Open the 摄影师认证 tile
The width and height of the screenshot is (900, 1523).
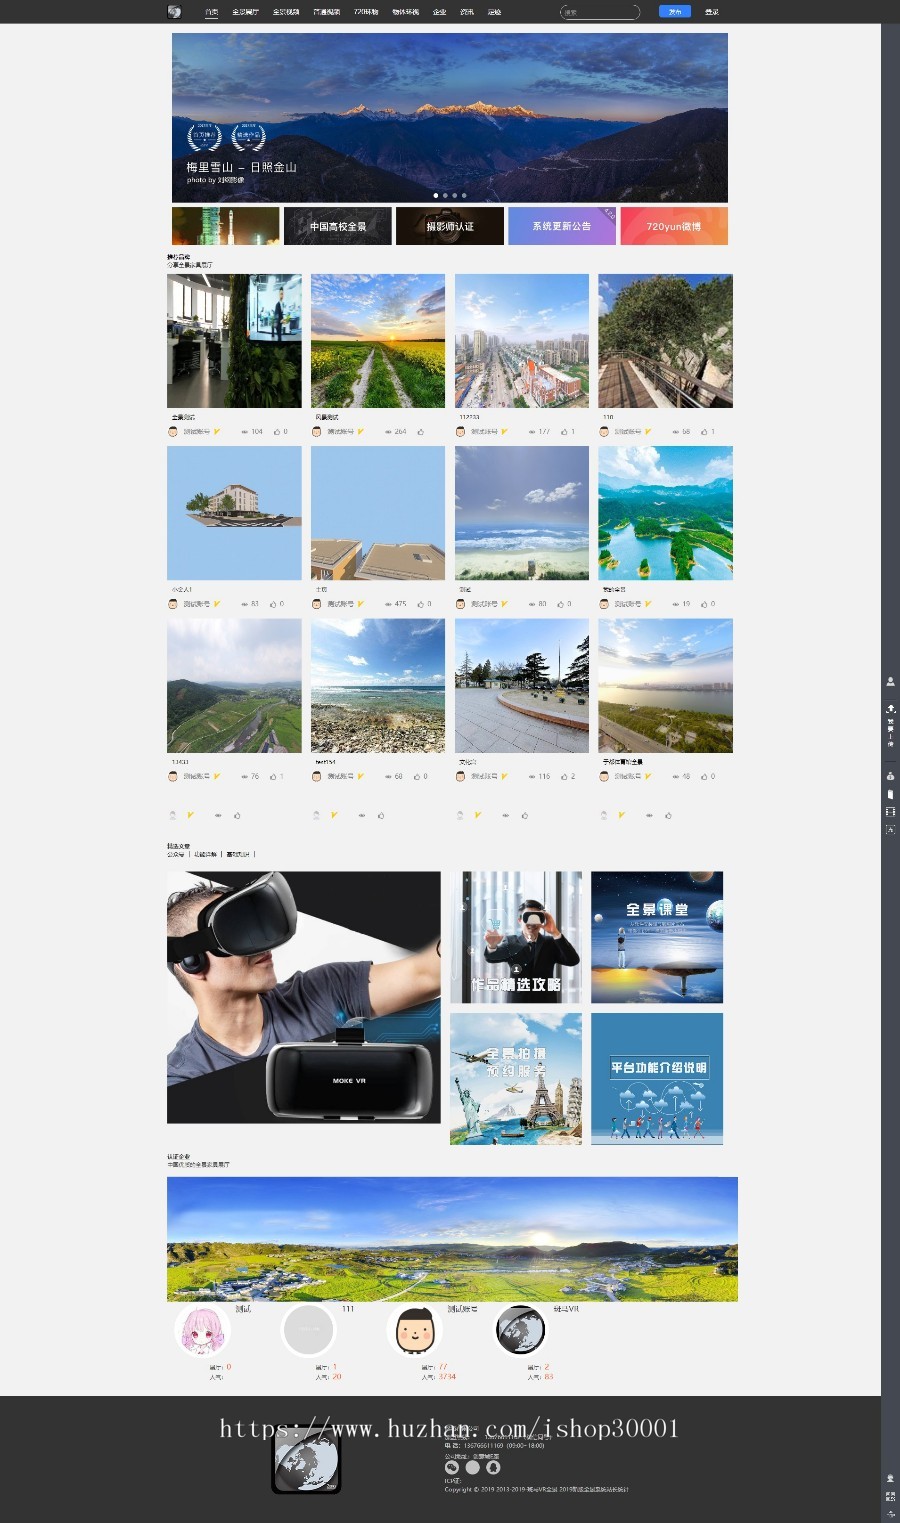[450, 226]
